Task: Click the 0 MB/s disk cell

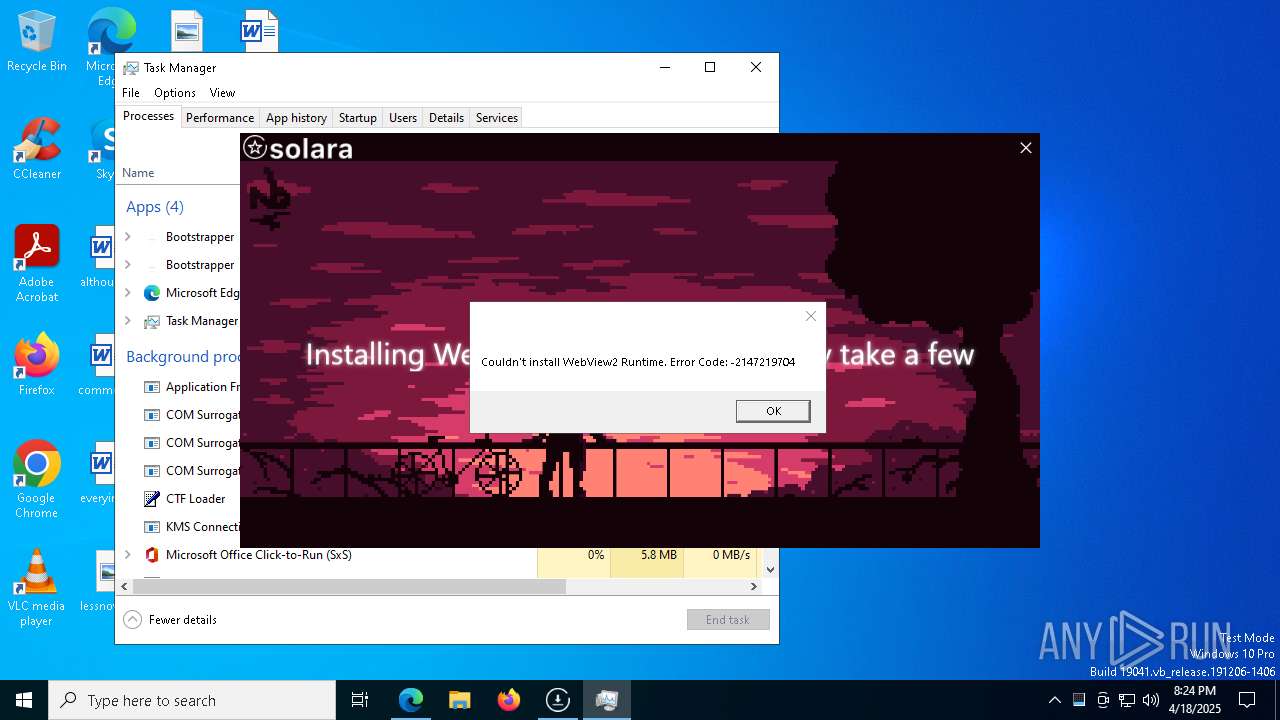Action: 720,555
